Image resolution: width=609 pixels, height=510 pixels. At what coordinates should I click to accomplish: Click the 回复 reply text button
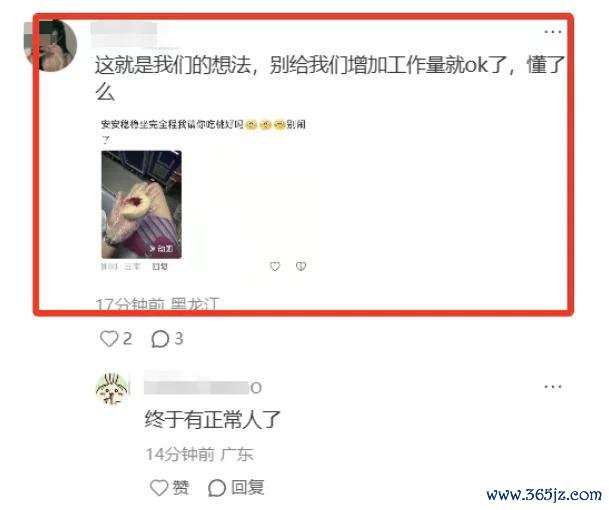click(x=248, y=487)
